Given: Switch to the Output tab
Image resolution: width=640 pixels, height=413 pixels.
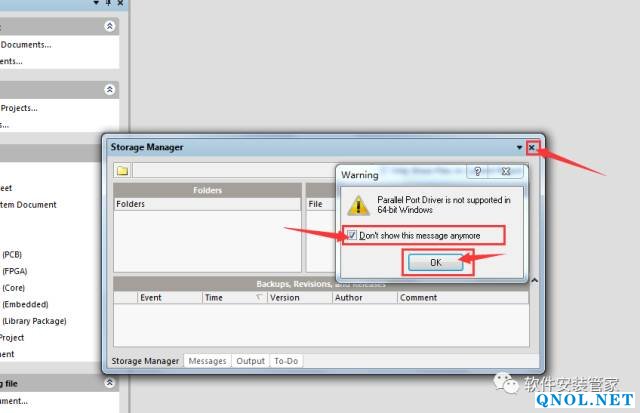Looking at the screenshot, I should coord(250,361).
